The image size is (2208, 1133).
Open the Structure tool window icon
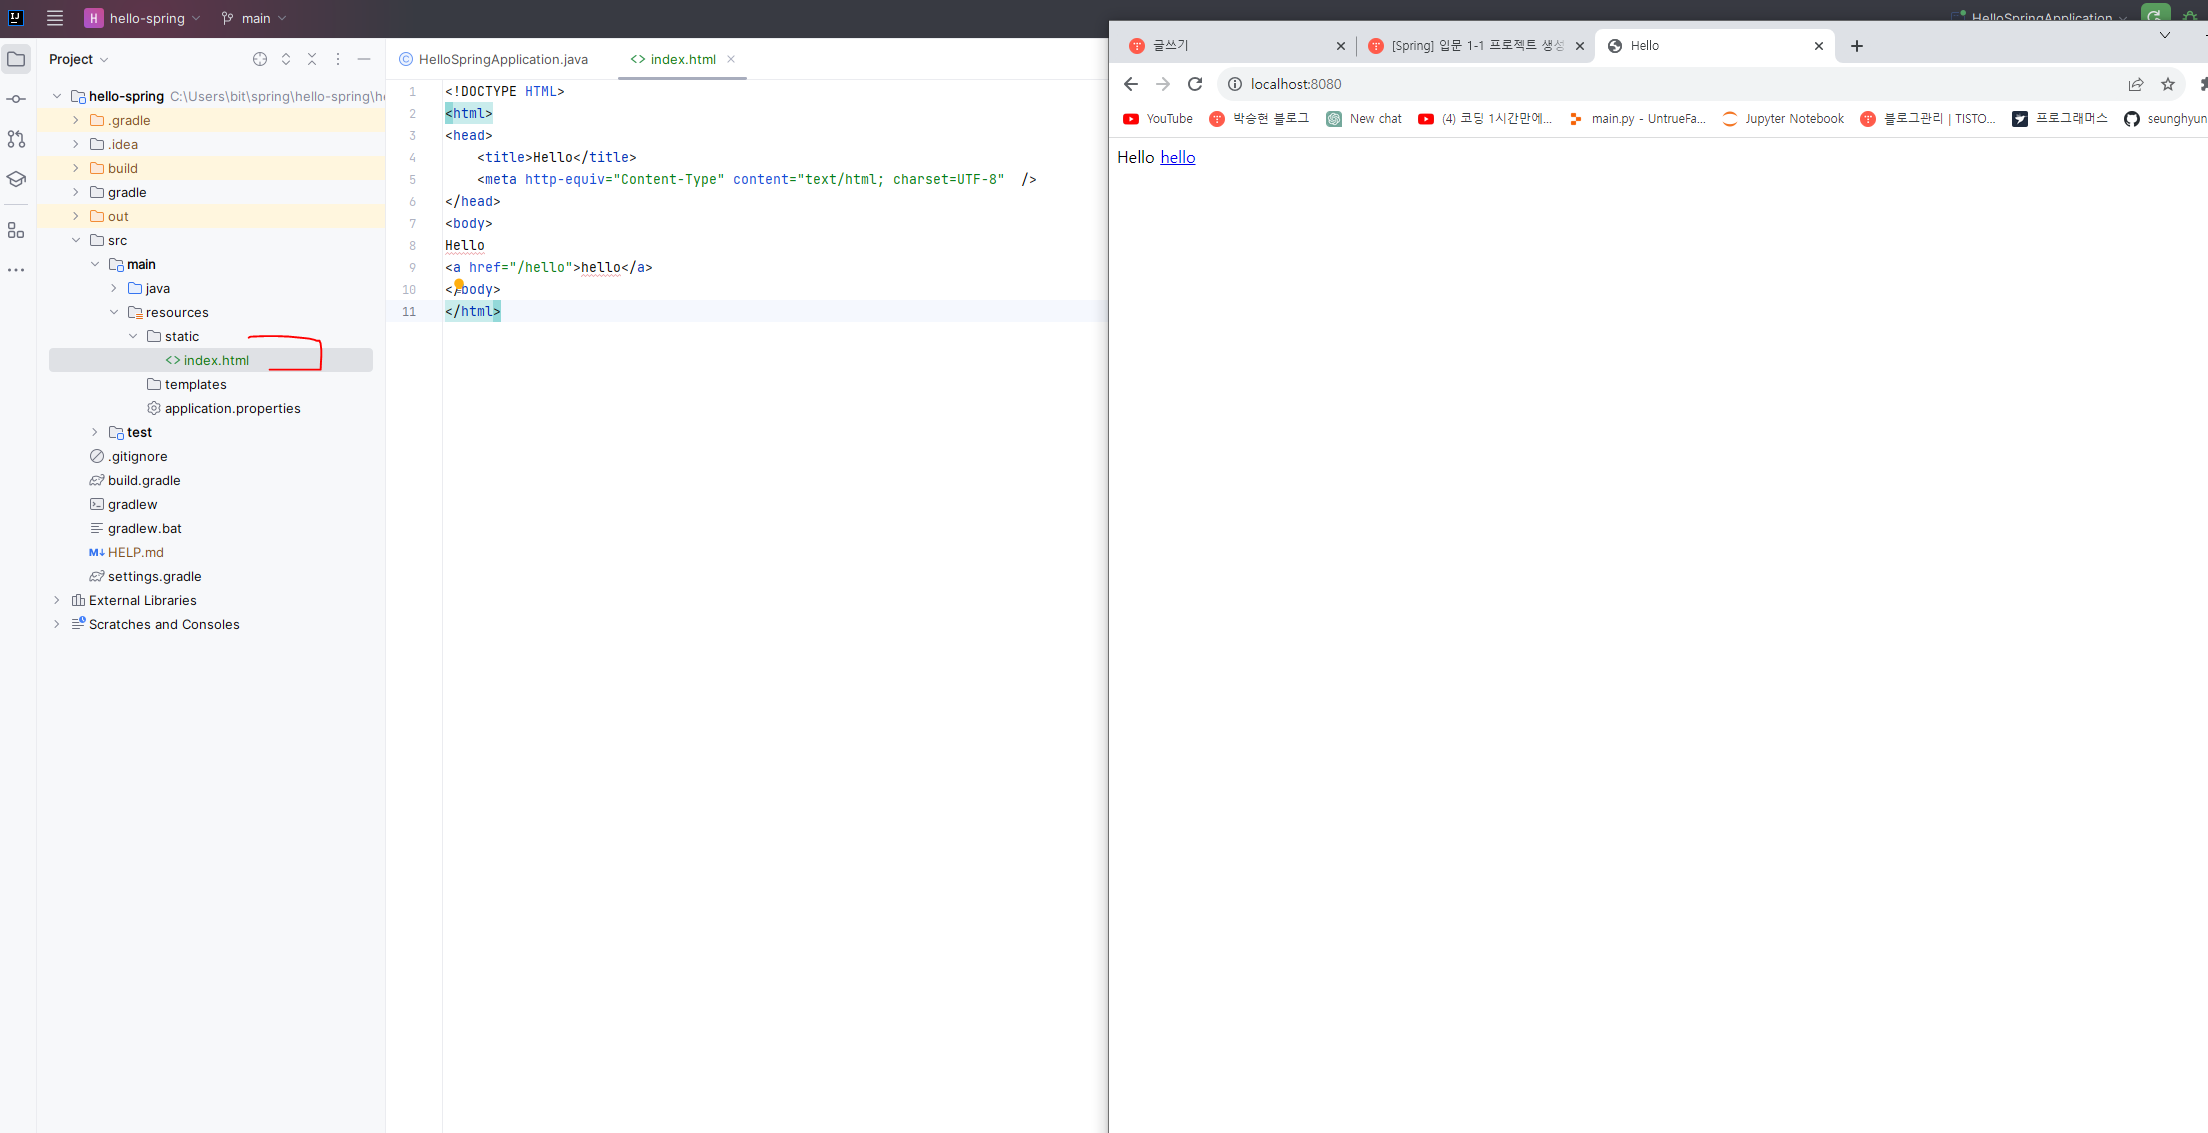(x=16, y=231)
